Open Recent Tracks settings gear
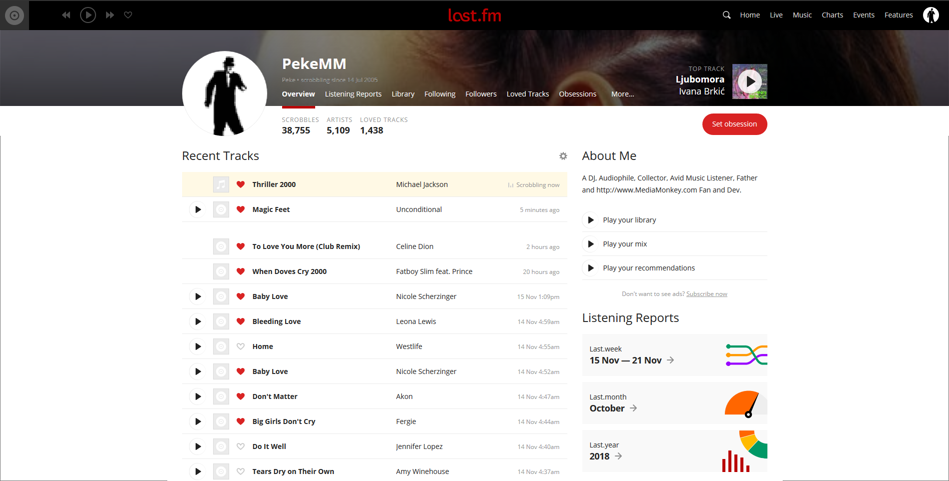The image size is (949, 481). (x=563, y=156)
